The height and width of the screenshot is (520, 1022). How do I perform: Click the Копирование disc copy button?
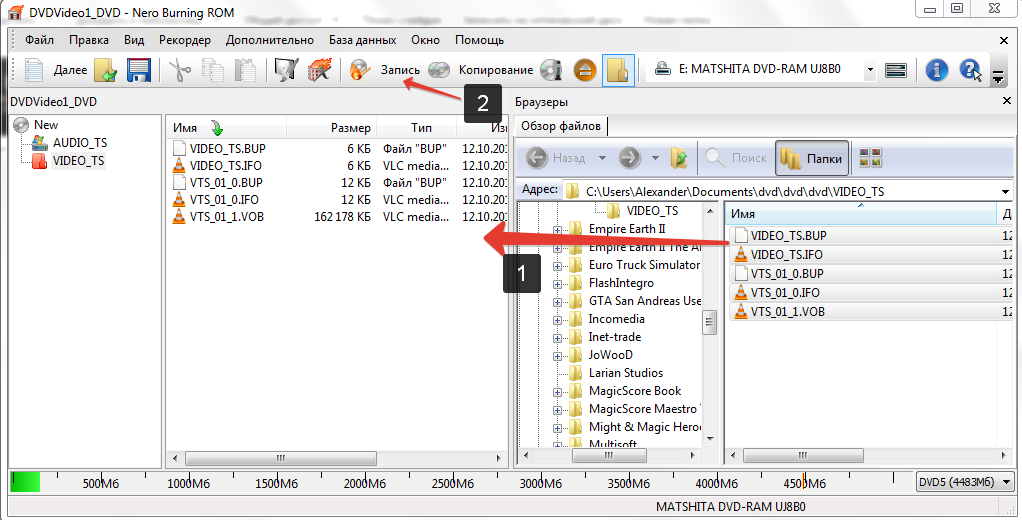(x=482, y=70)
